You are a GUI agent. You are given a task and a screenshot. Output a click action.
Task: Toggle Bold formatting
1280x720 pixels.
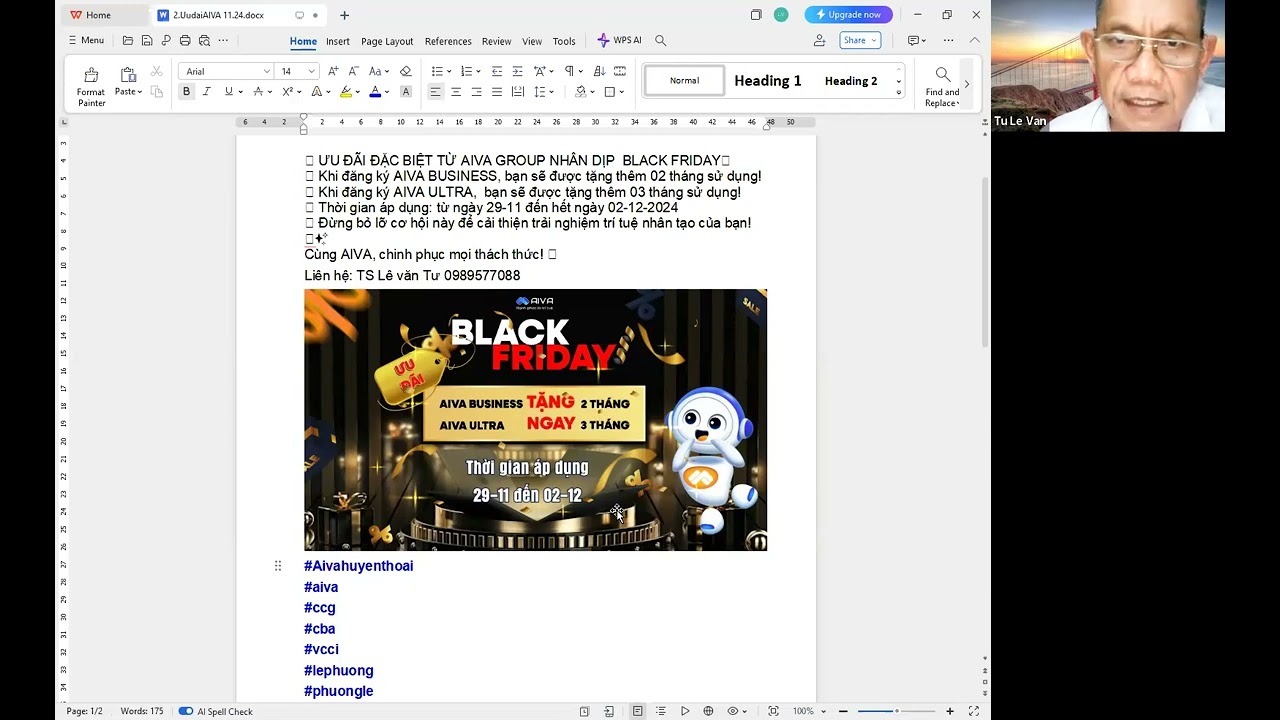point(186,92)
